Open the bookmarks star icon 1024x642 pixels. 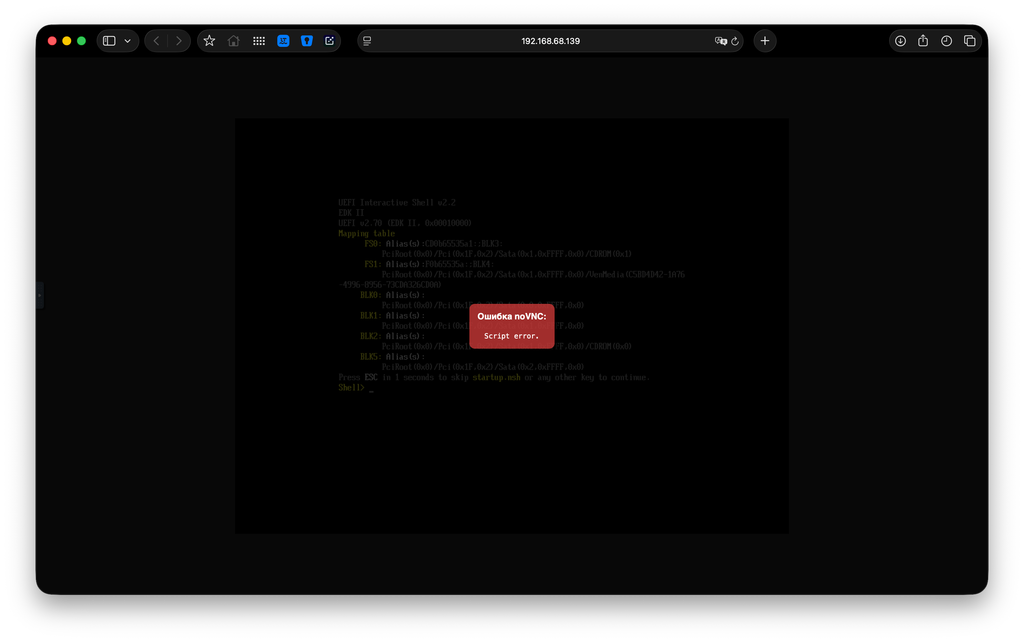(x=209, y=40)
